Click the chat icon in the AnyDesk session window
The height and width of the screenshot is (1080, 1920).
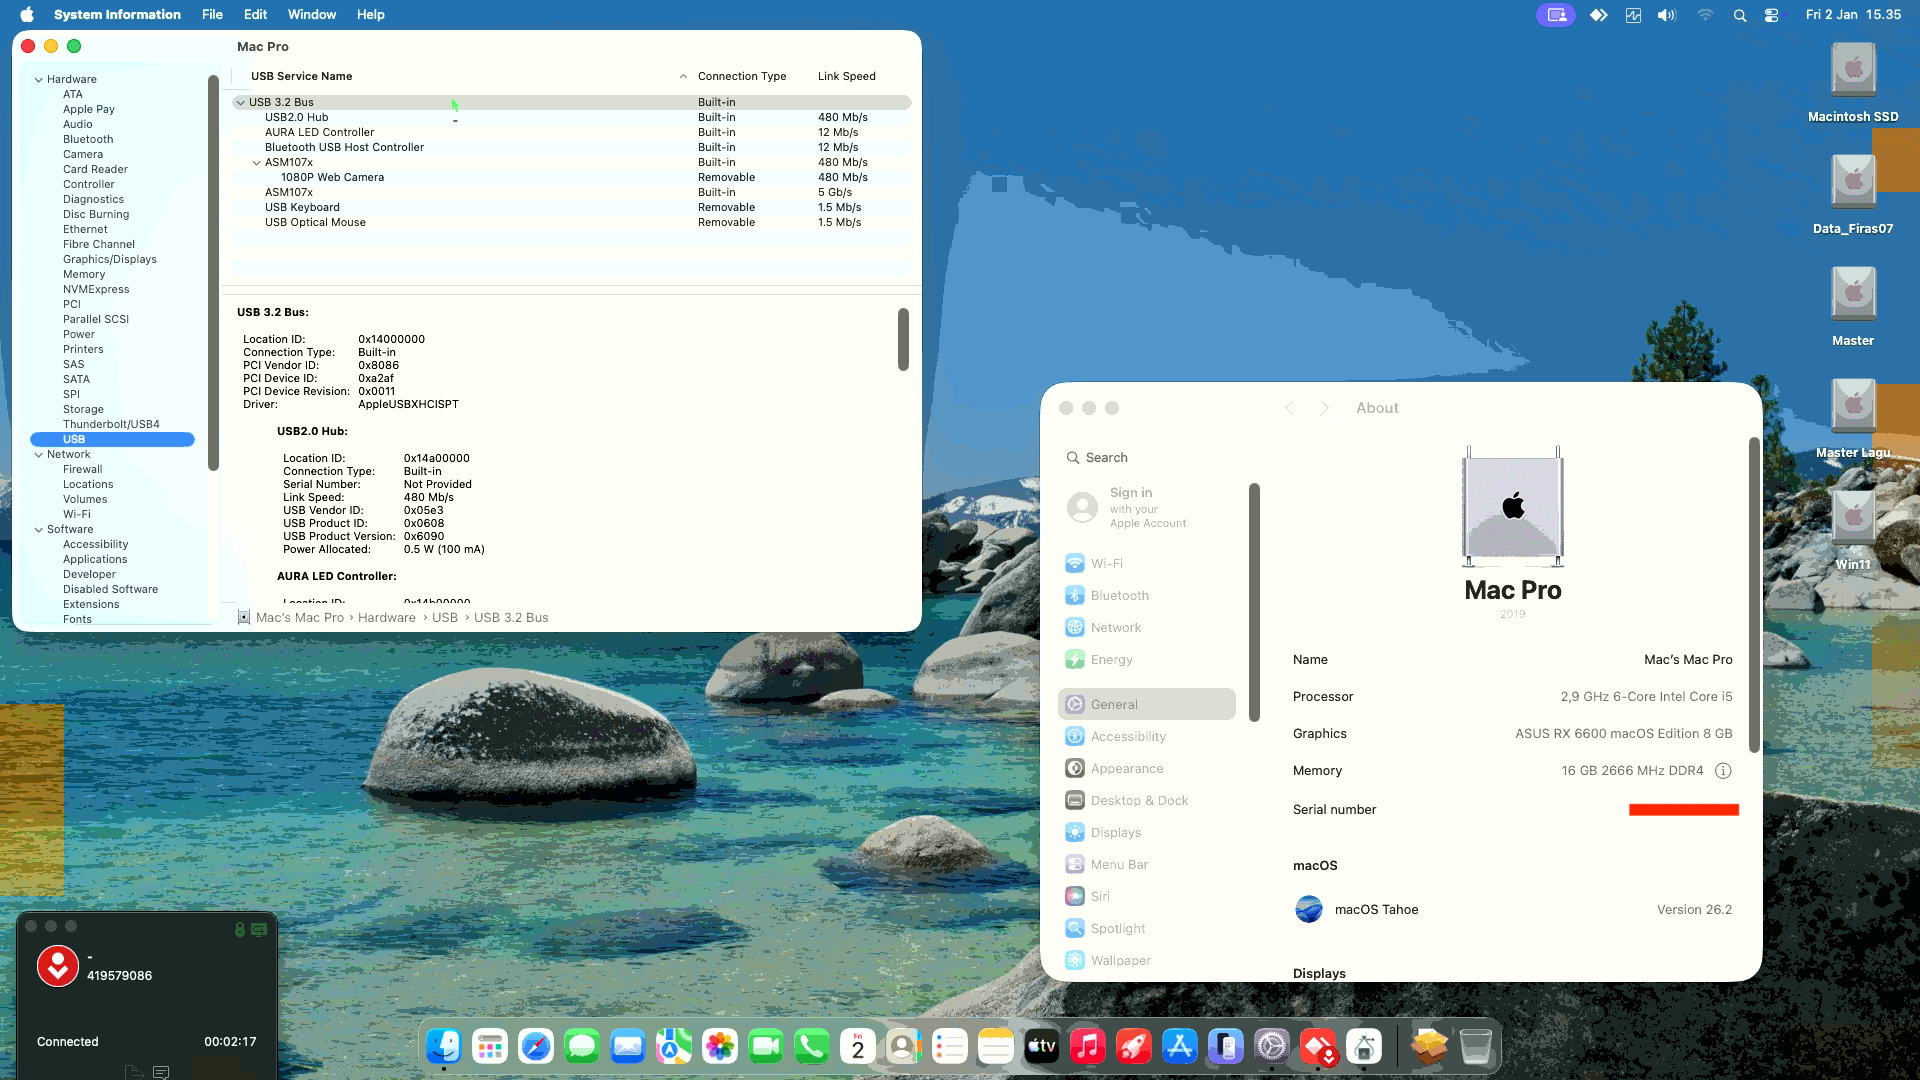pyautogui.click(x=161, y=1072)
